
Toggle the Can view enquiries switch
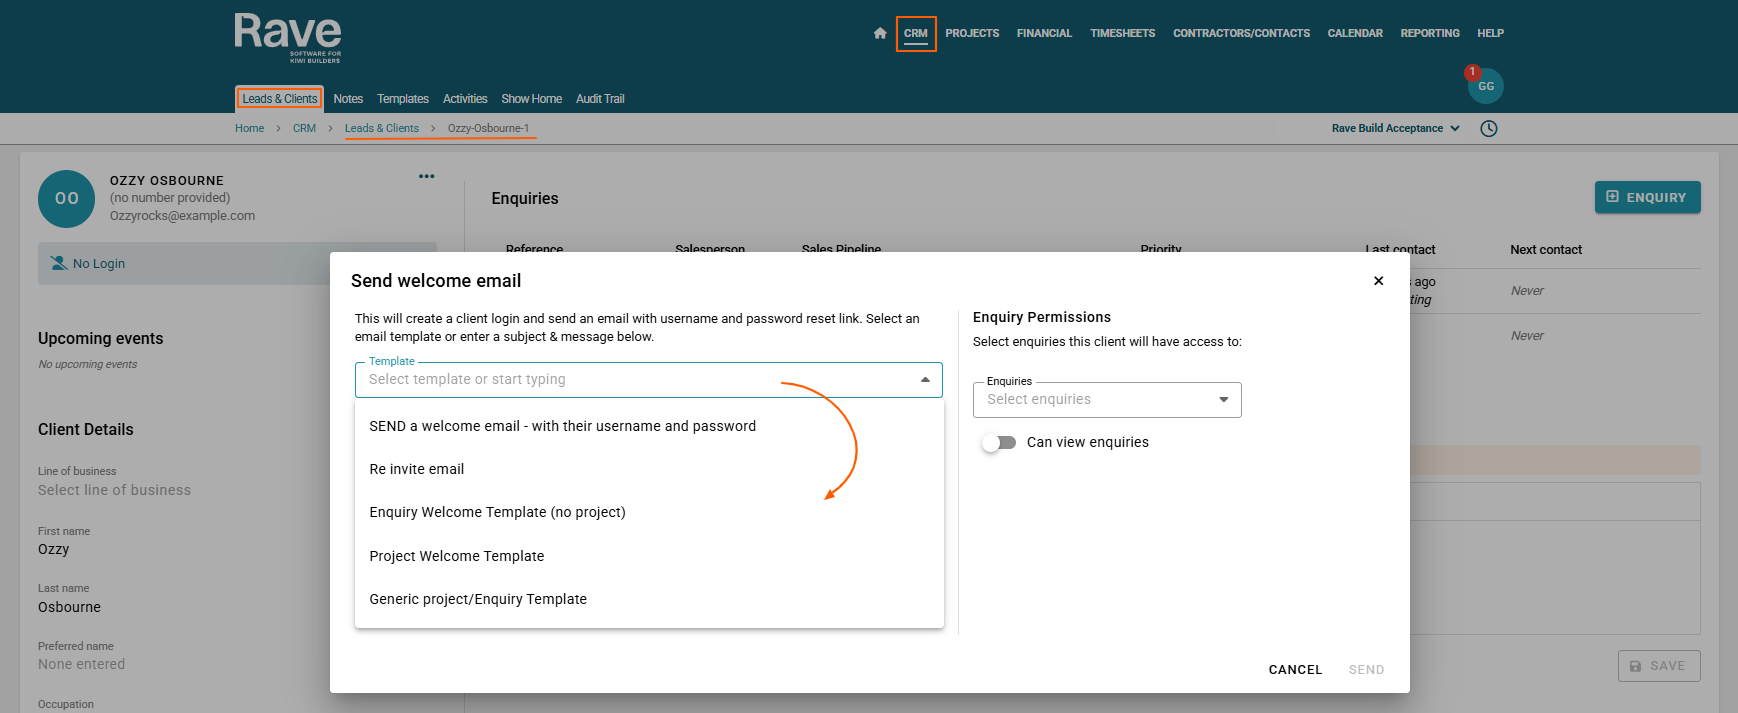999,443
